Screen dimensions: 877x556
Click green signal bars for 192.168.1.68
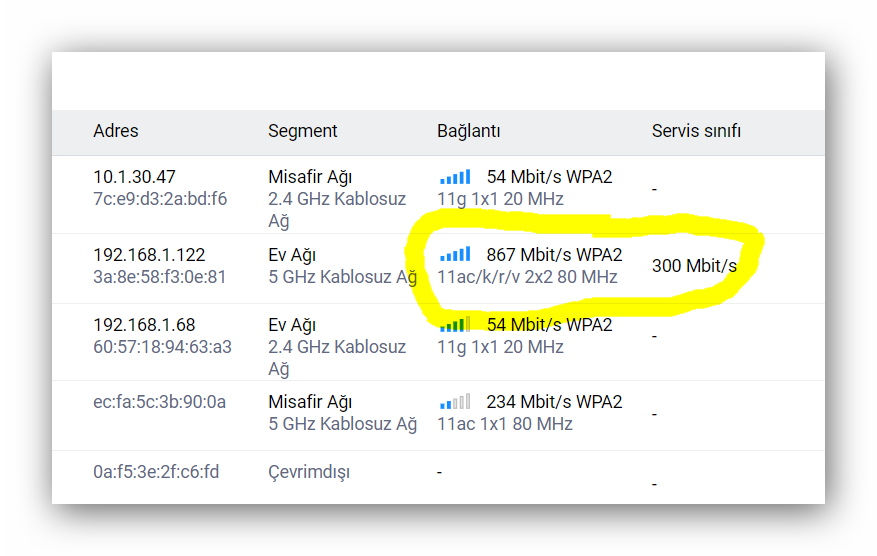coord(455,324)
